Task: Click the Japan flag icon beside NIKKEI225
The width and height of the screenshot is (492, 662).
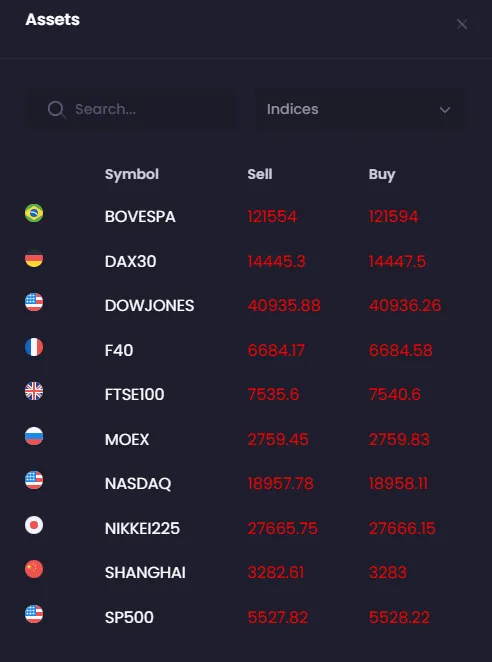Action: [x=34, y=525]
